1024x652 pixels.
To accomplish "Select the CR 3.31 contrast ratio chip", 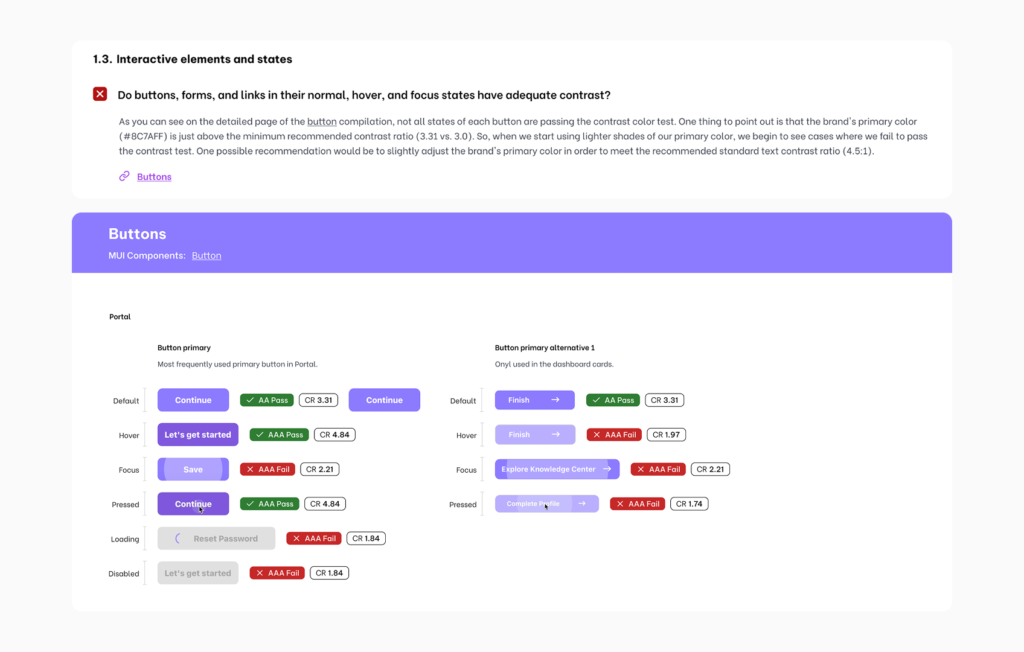I will 318,399.
